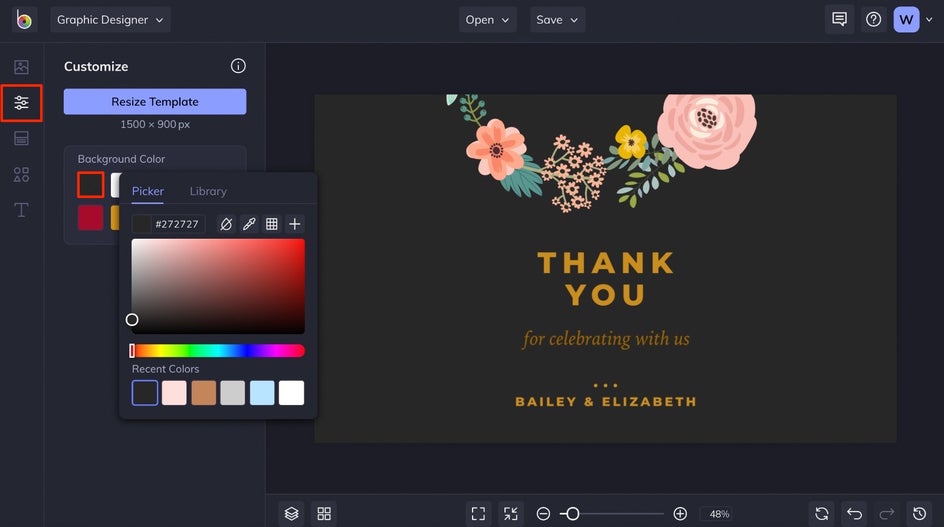Pick the light blue recent color
Viewport: 944px width, 527px height.
(262, 393)
